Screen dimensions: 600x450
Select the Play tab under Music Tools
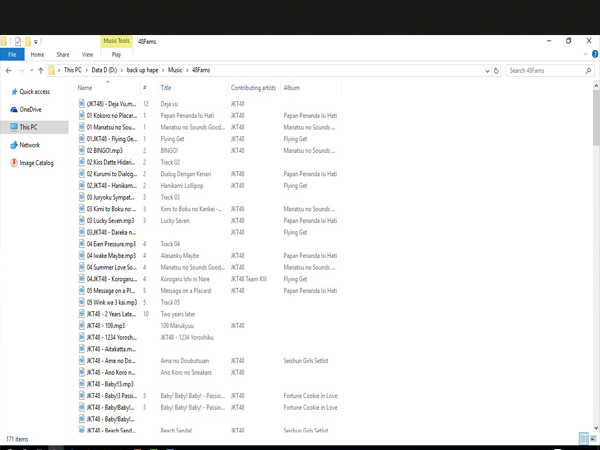[116, 54]
